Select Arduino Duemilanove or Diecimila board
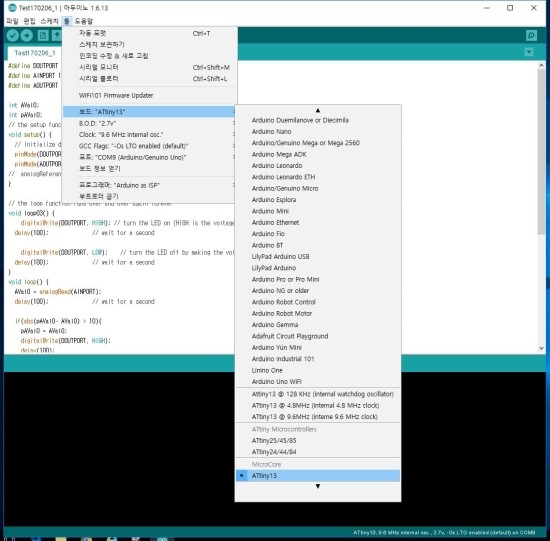The width and height of the screenshot is (550, 541). (x=318, y=120)
